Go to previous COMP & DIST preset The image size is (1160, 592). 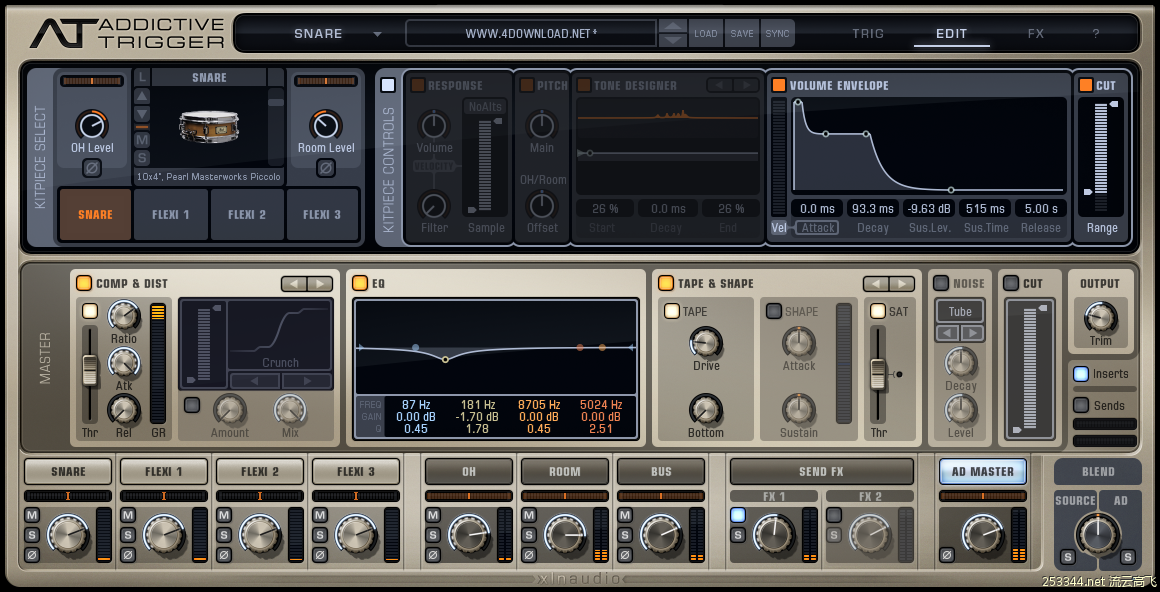(294, 283)
